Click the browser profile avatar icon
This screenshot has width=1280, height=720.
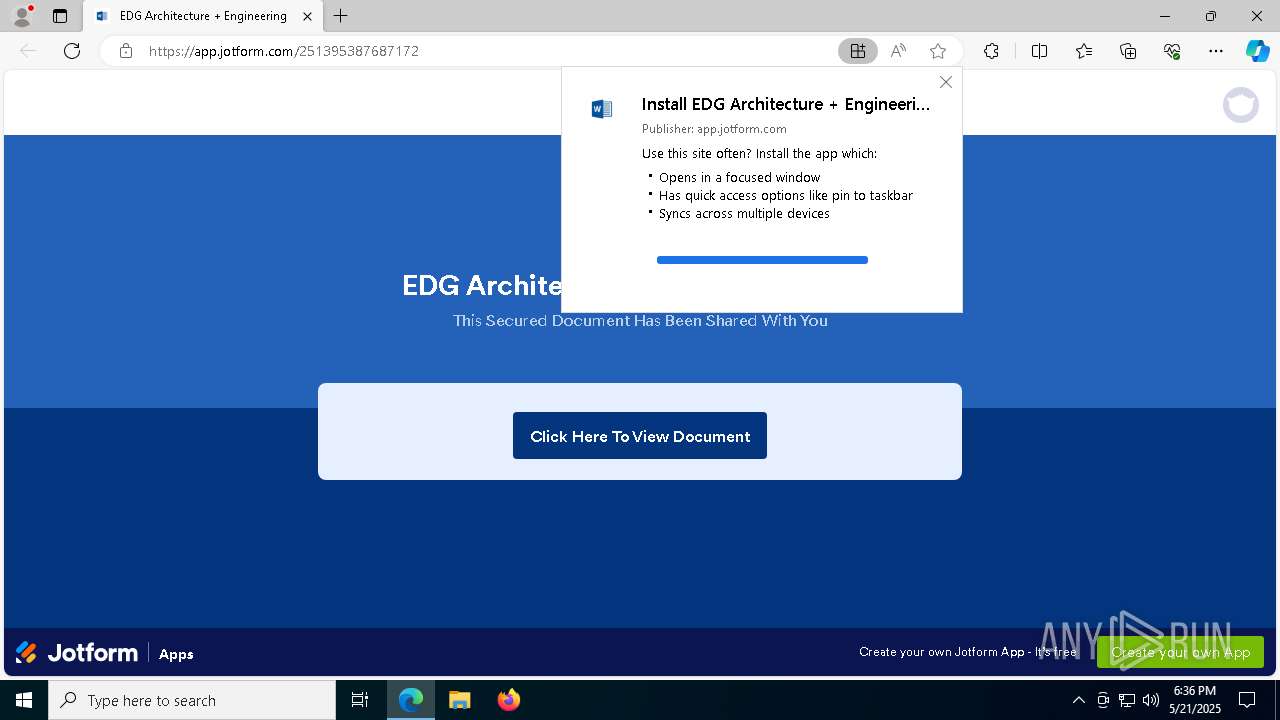(x=22, y=16)
